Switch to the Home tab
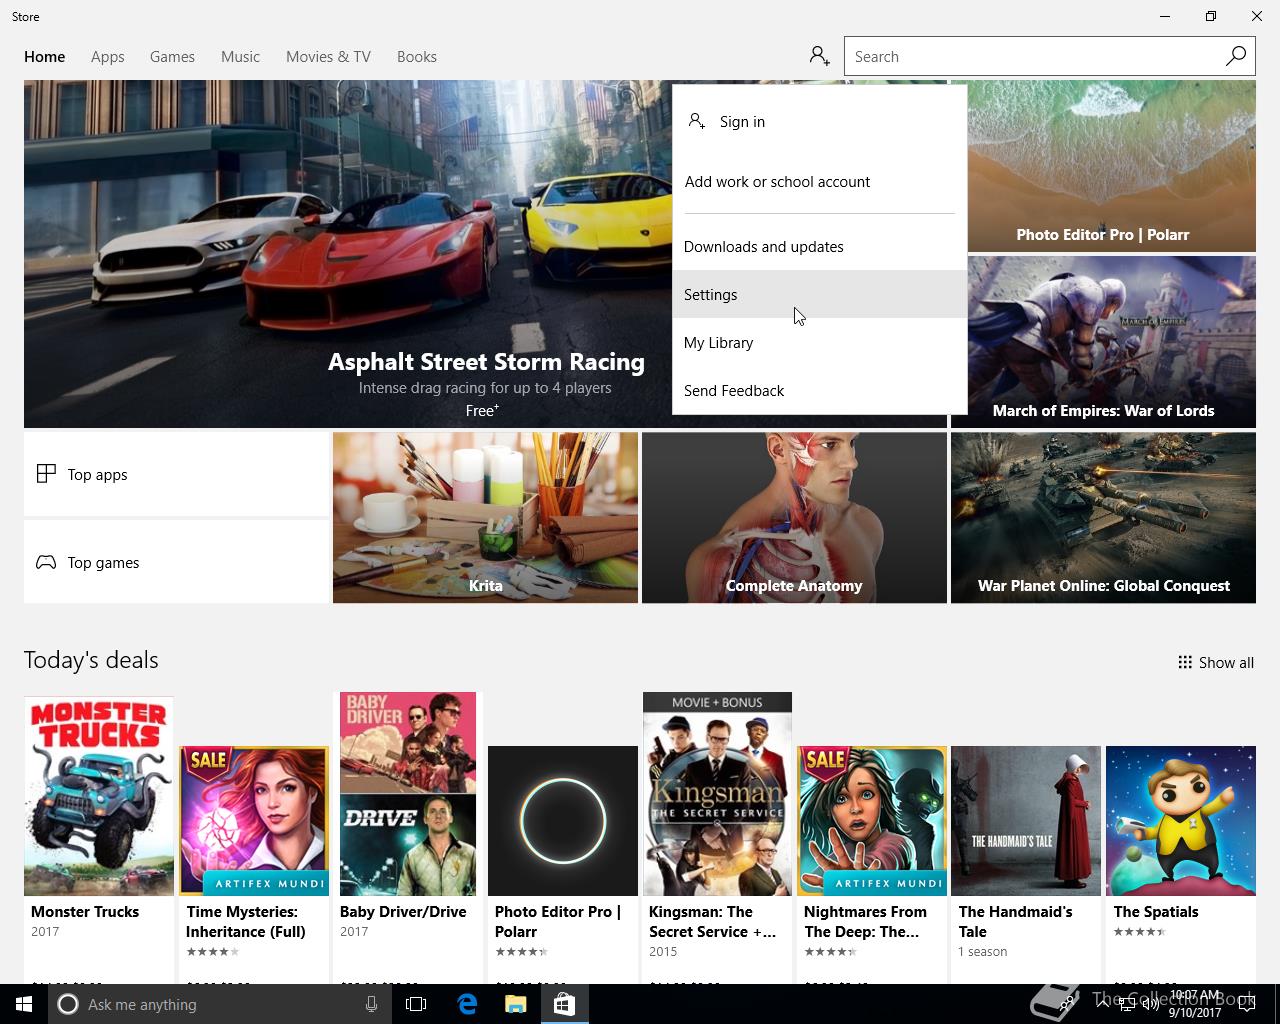Image resolution: width=1280 pixels, height=1024 pixels. [x=45, y=56]
